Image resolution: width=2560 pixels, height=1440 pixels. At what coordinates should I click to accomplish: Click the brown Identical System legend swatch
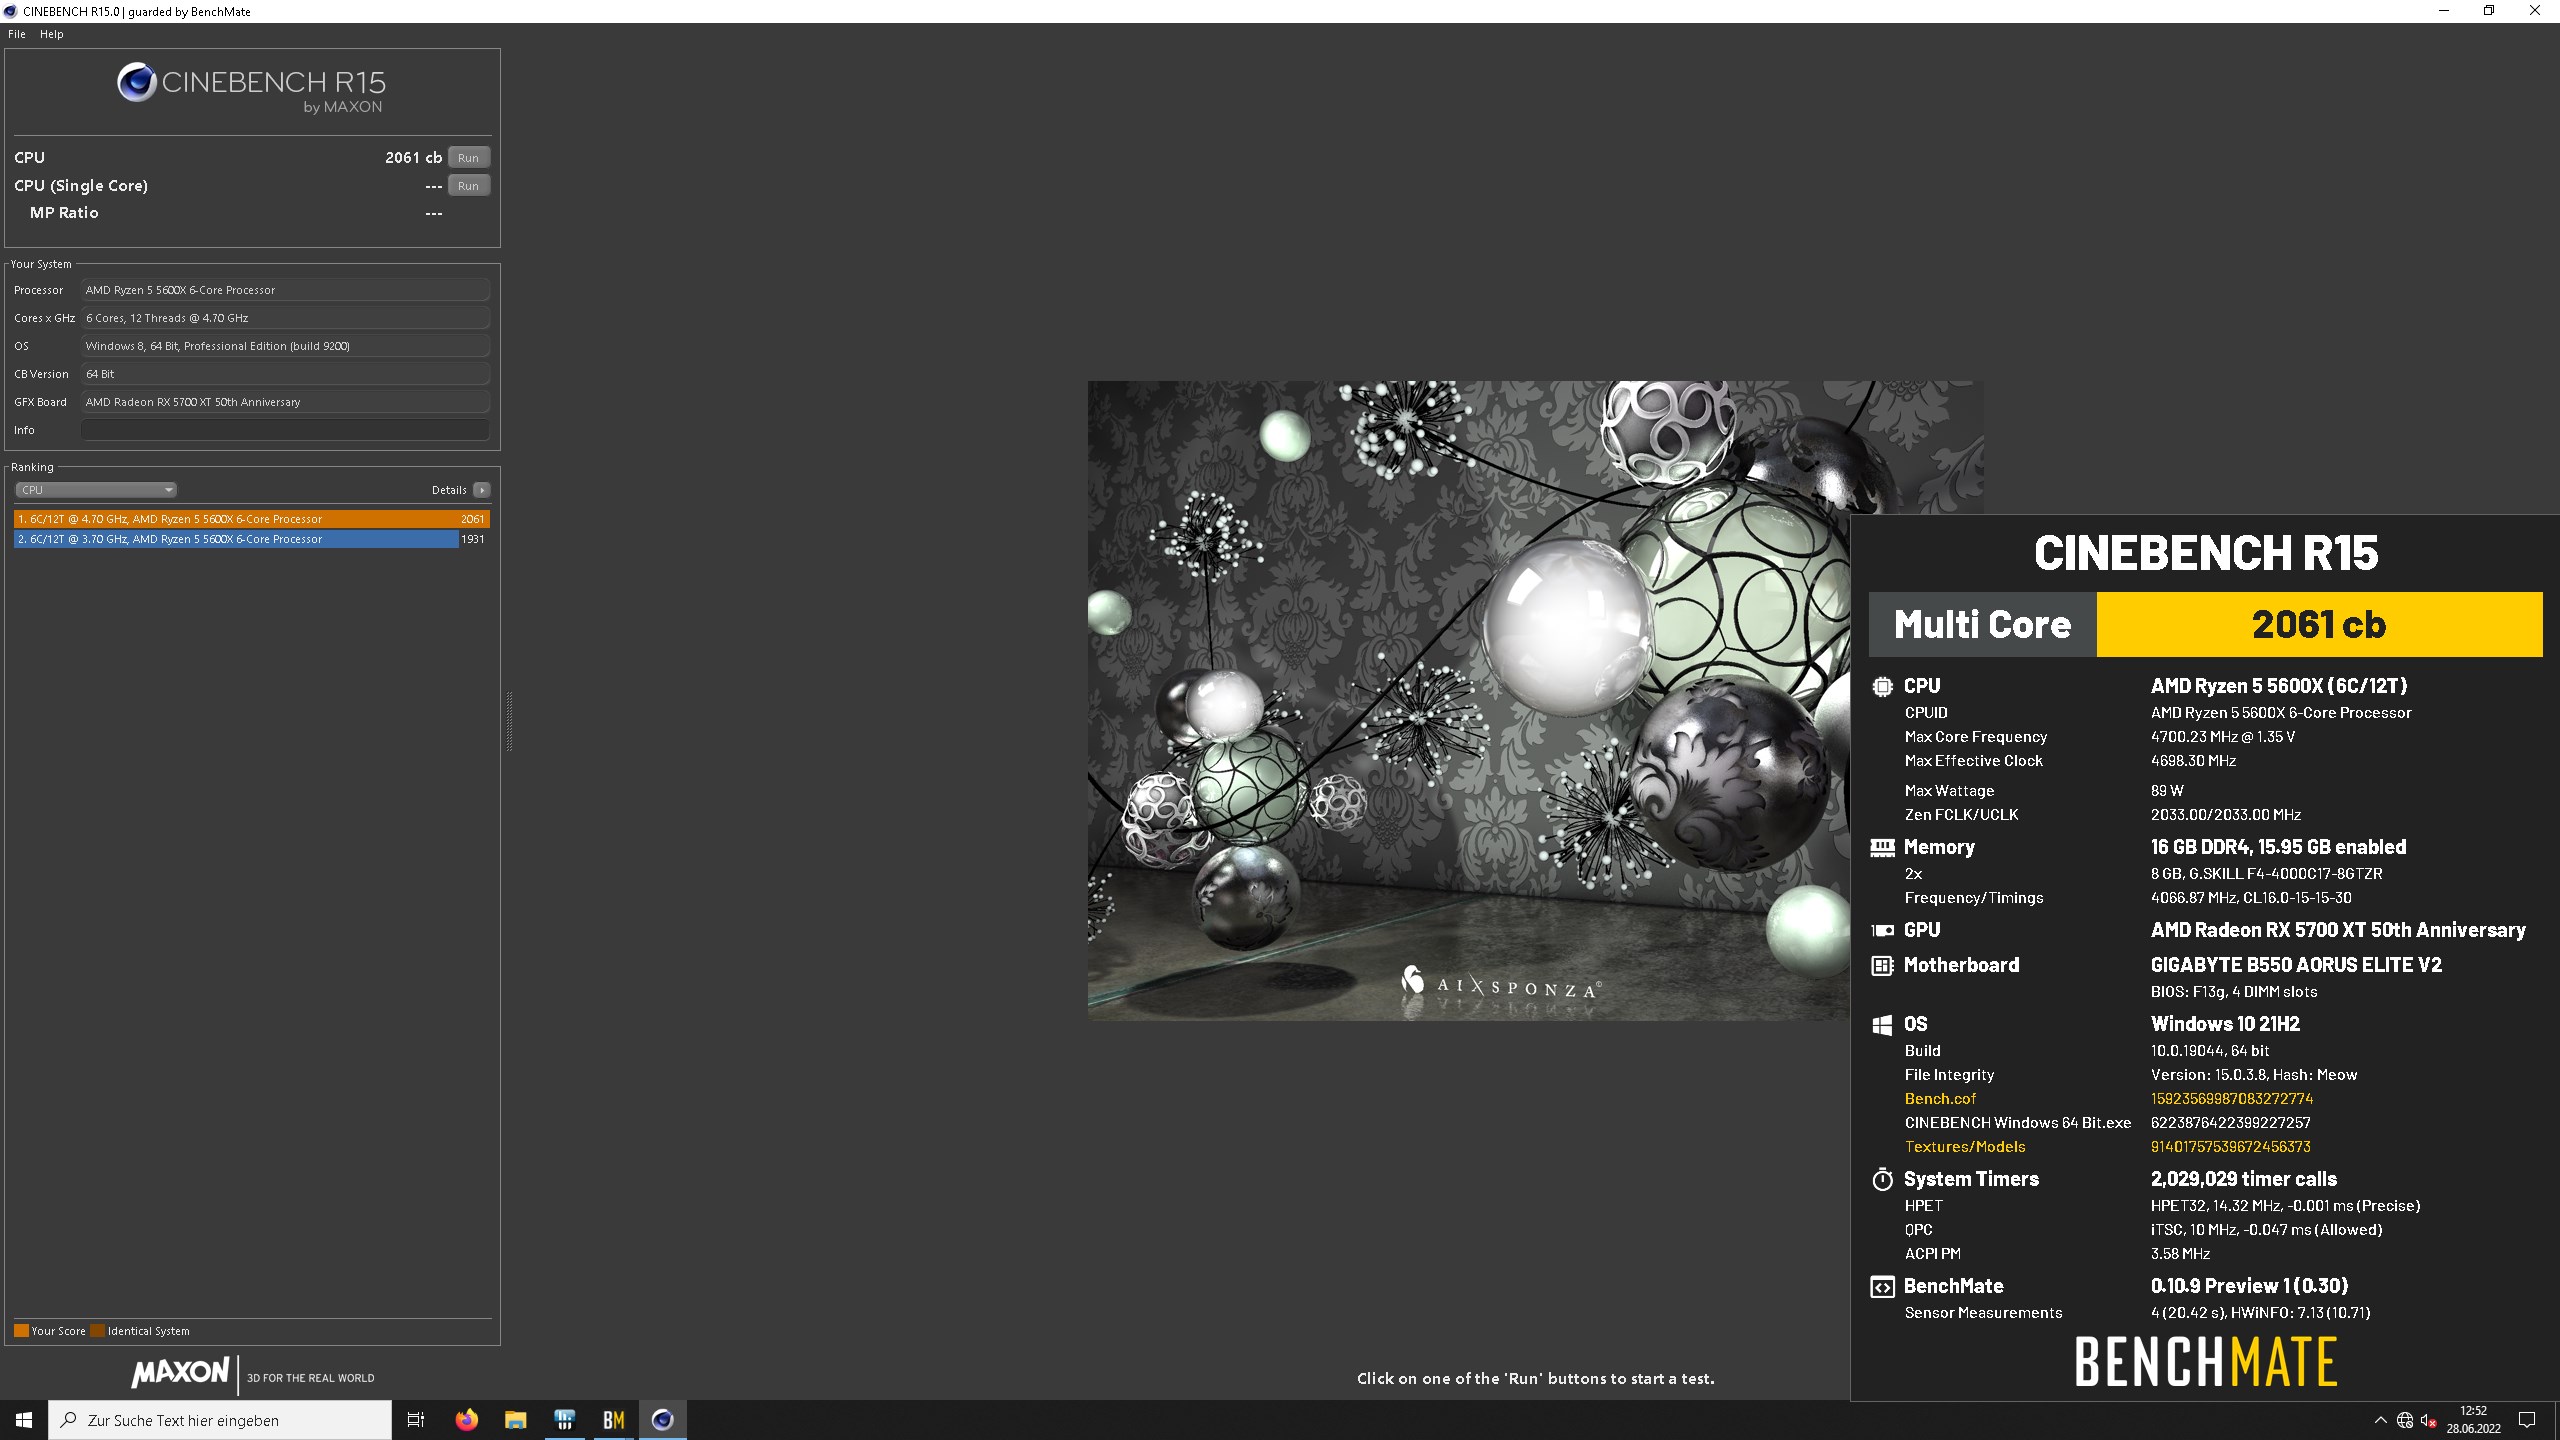pos(97,1331)
